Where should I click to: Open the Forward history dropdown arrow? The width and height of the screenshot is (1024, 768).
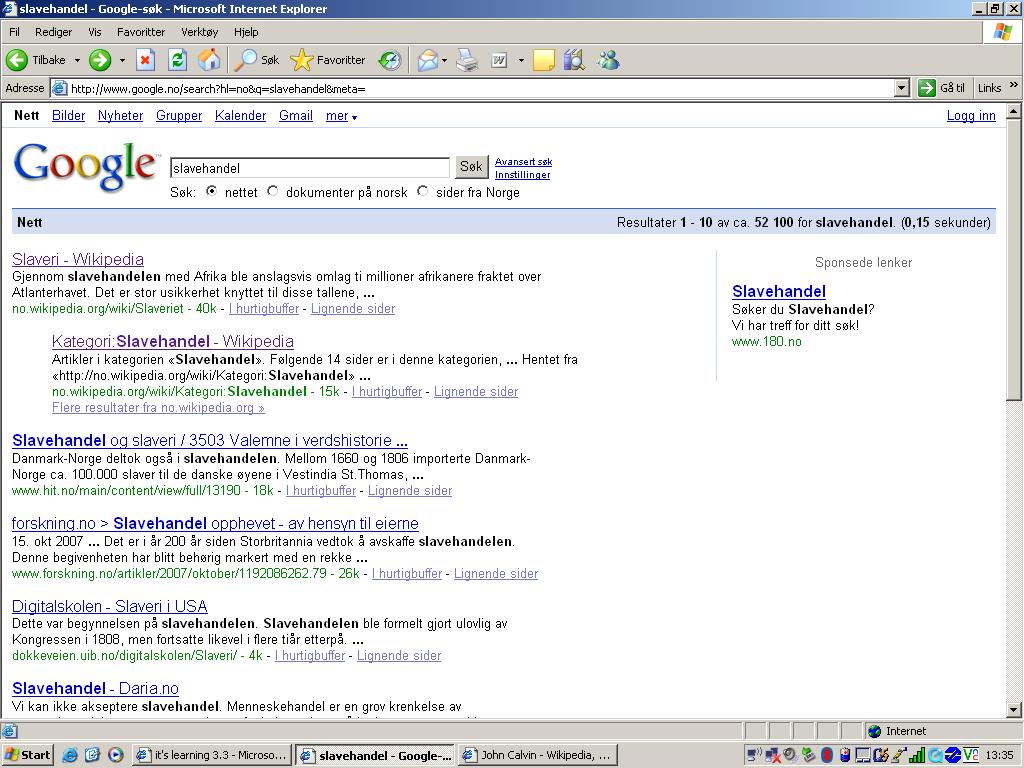[x=122, y=60]
